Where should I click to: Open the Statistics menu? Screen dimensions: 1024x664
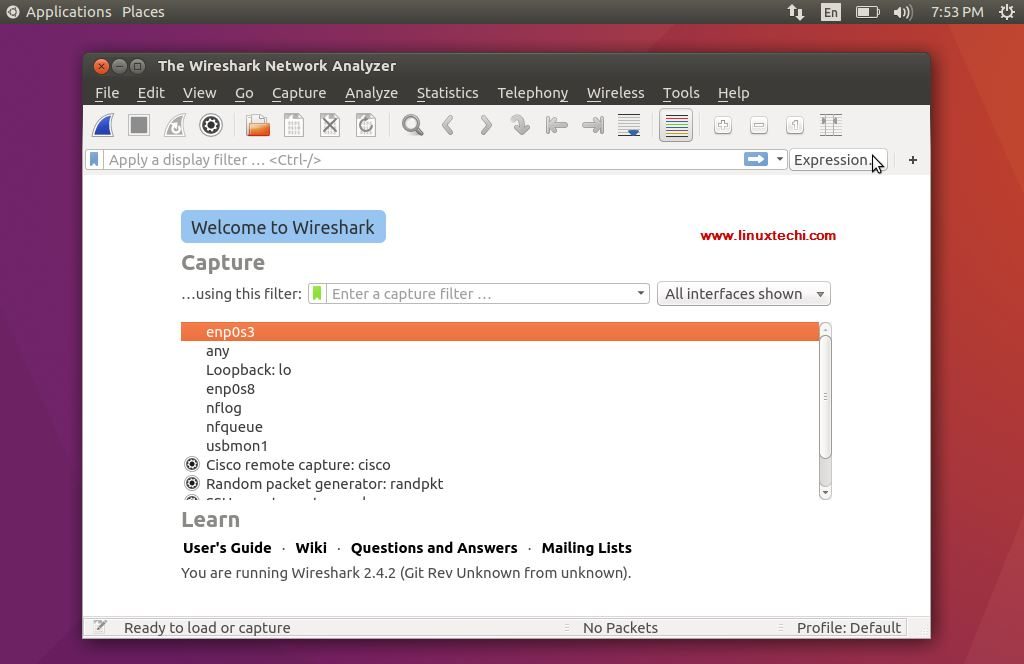[447, 92]
